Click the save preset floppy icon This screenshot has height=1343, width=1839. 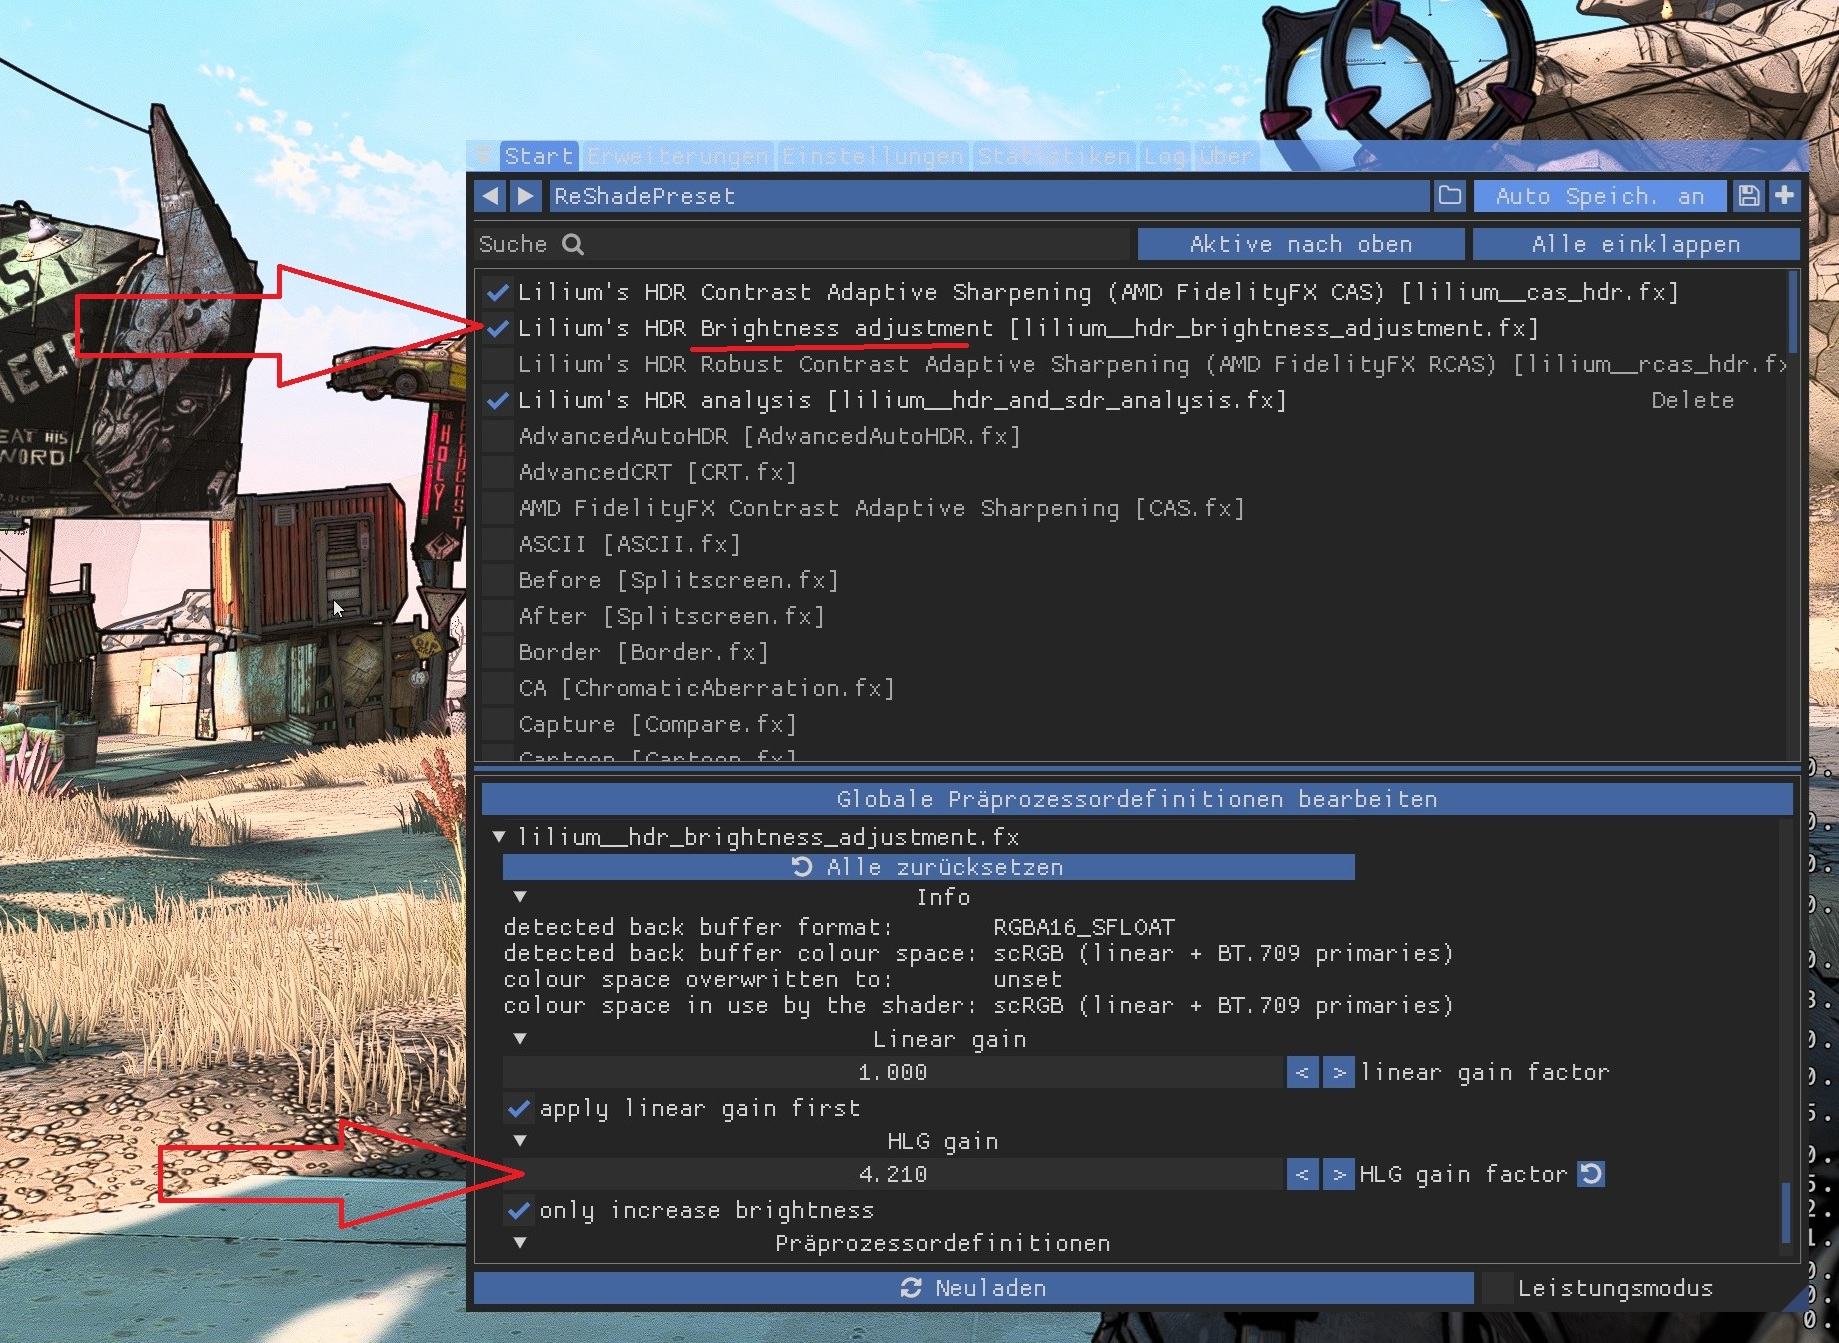pos(1748,196)
